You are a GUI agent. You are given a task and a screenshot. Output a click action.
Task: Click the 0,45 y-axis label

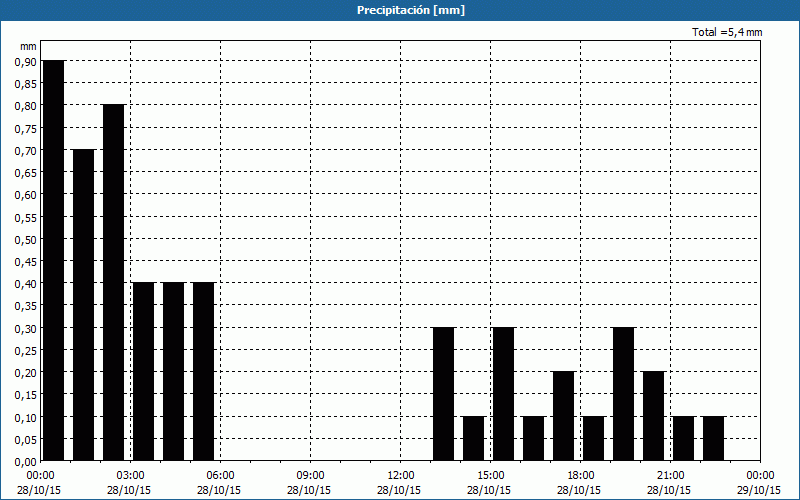[26, 262]
